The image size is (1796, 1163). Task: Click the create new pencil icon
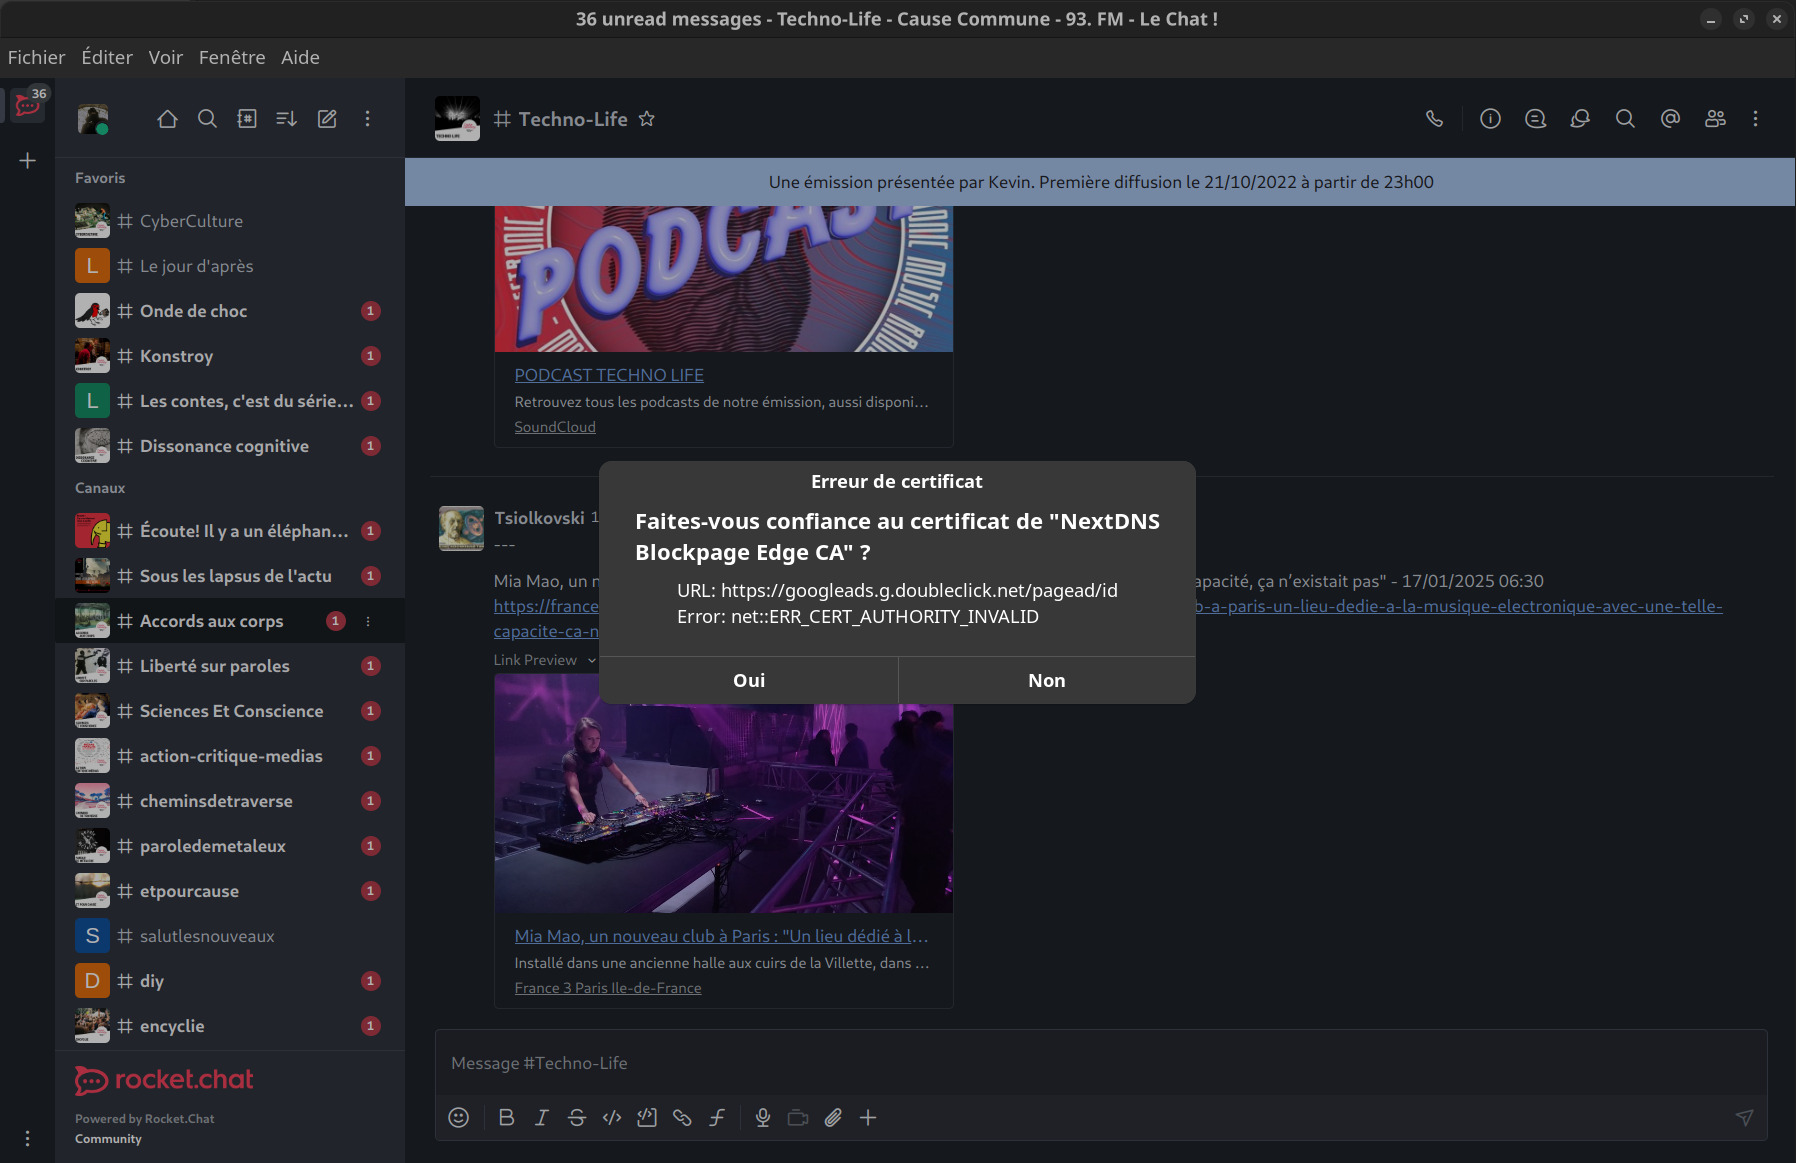tap(327, 119)
